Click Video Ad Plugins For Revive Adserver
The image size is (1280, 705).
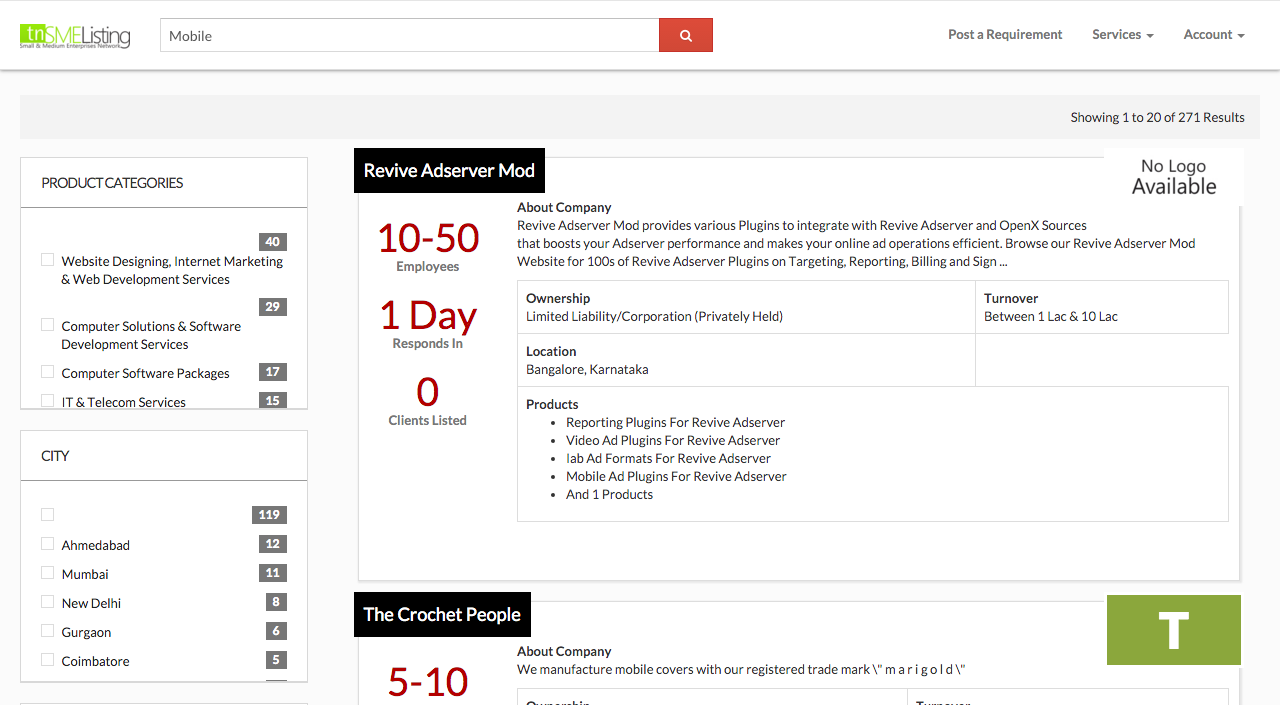pos(673,440)
